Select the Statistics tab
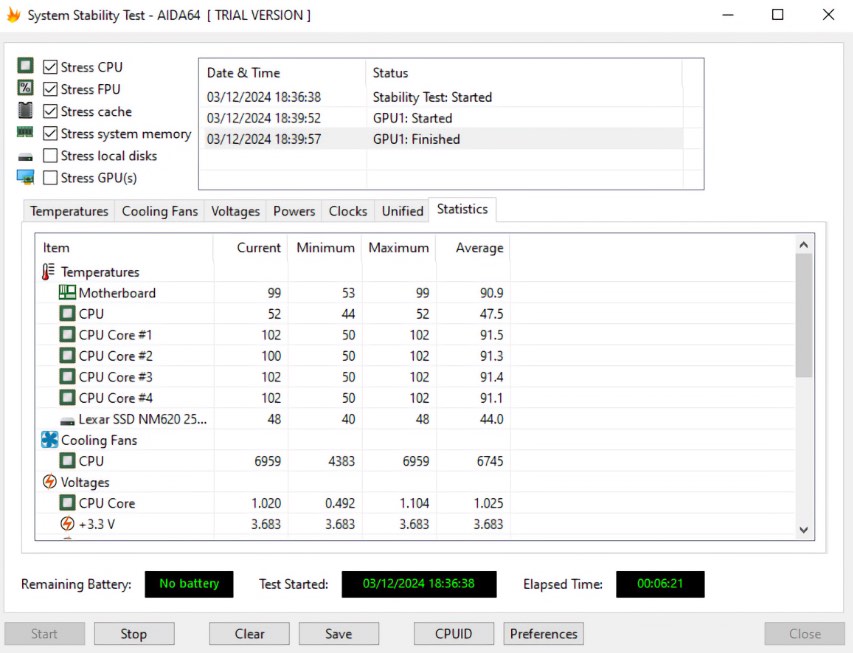 (462, 210)
